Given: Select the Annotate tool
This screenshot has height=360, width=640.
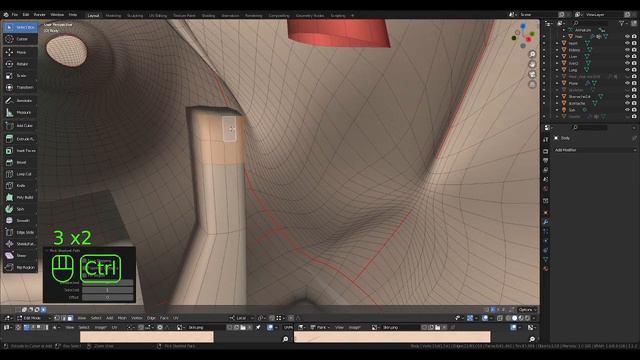Looking at the screenshot, I should (20, 100).
